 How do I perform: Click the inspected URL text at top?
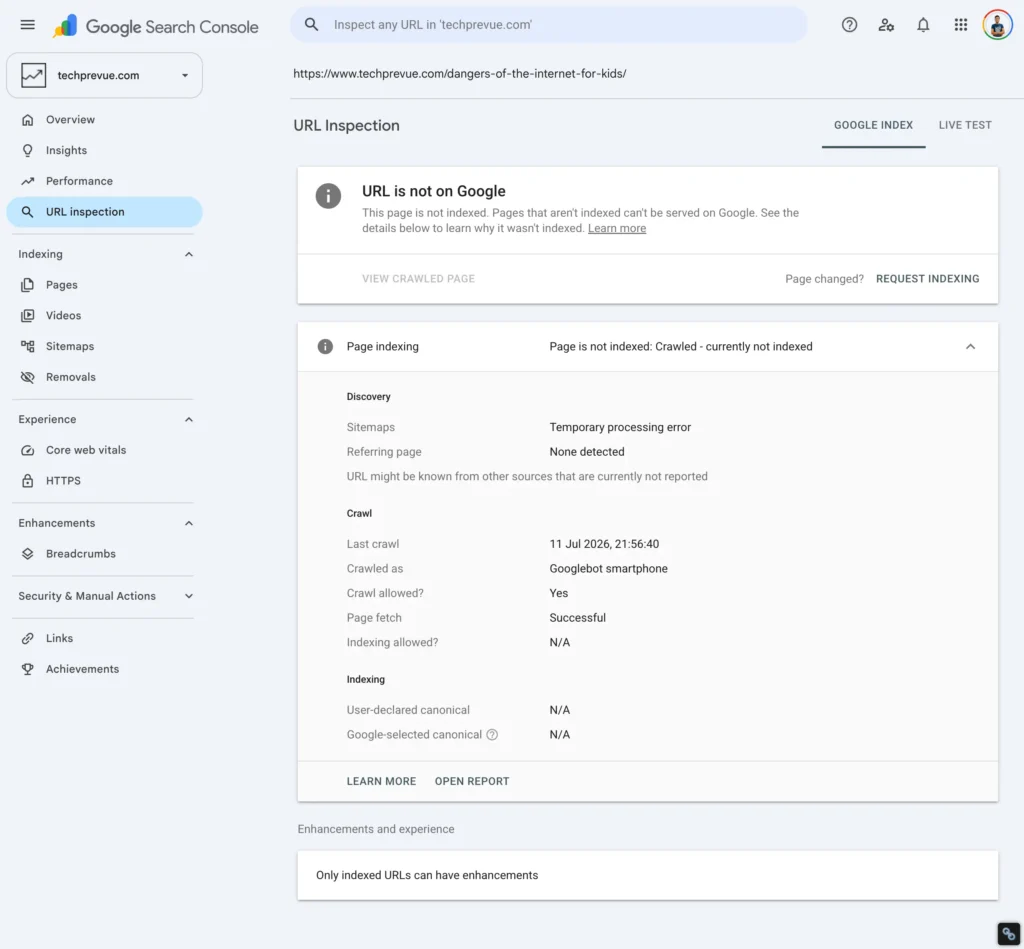click(460, 74)
